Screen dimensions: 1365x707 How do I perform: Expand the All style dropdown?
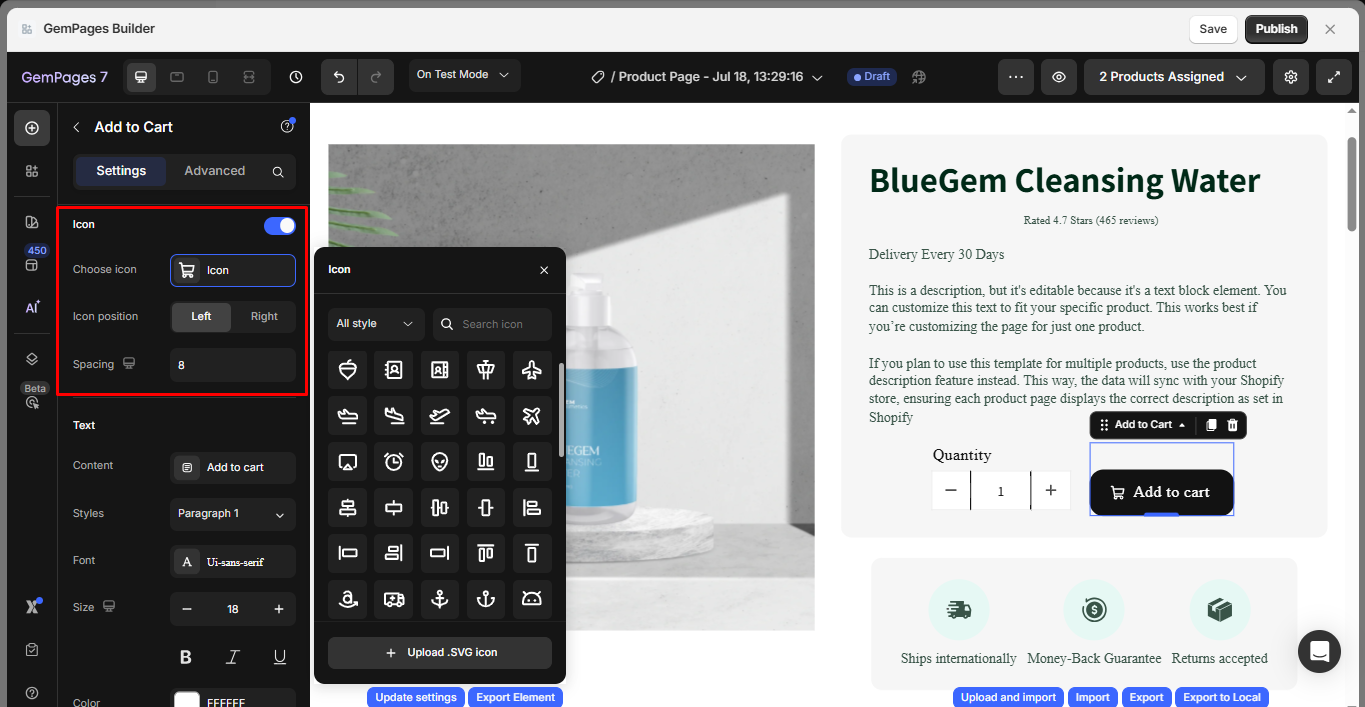pos(376,324)
